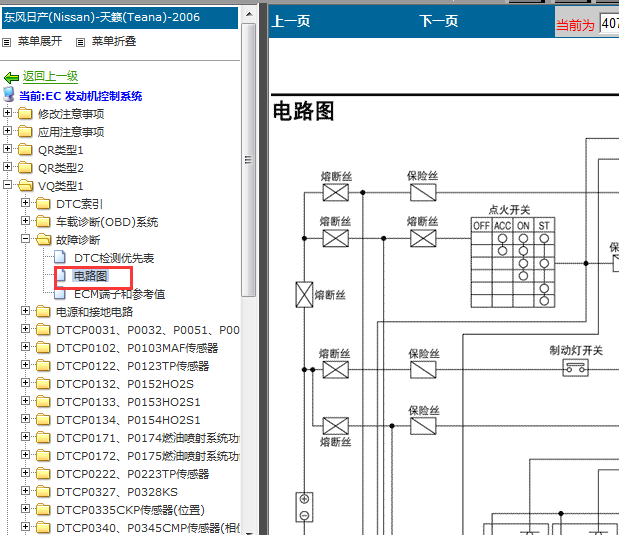Click the folder icon of 修改注意事项
This screenshot has width=619, height=535.
pyautogui.click(x=25, y=114)
